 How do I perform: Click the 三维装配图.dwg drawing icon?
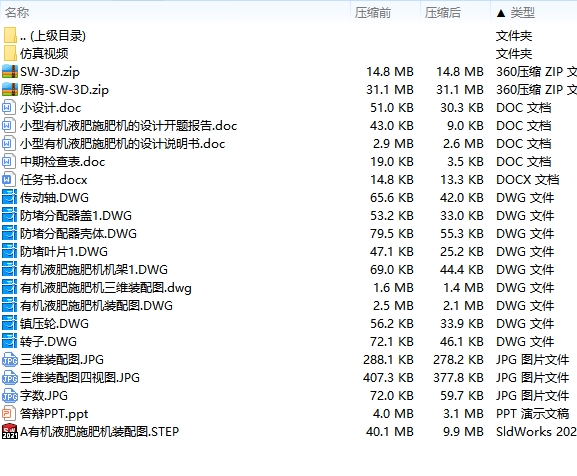(9, 288)
